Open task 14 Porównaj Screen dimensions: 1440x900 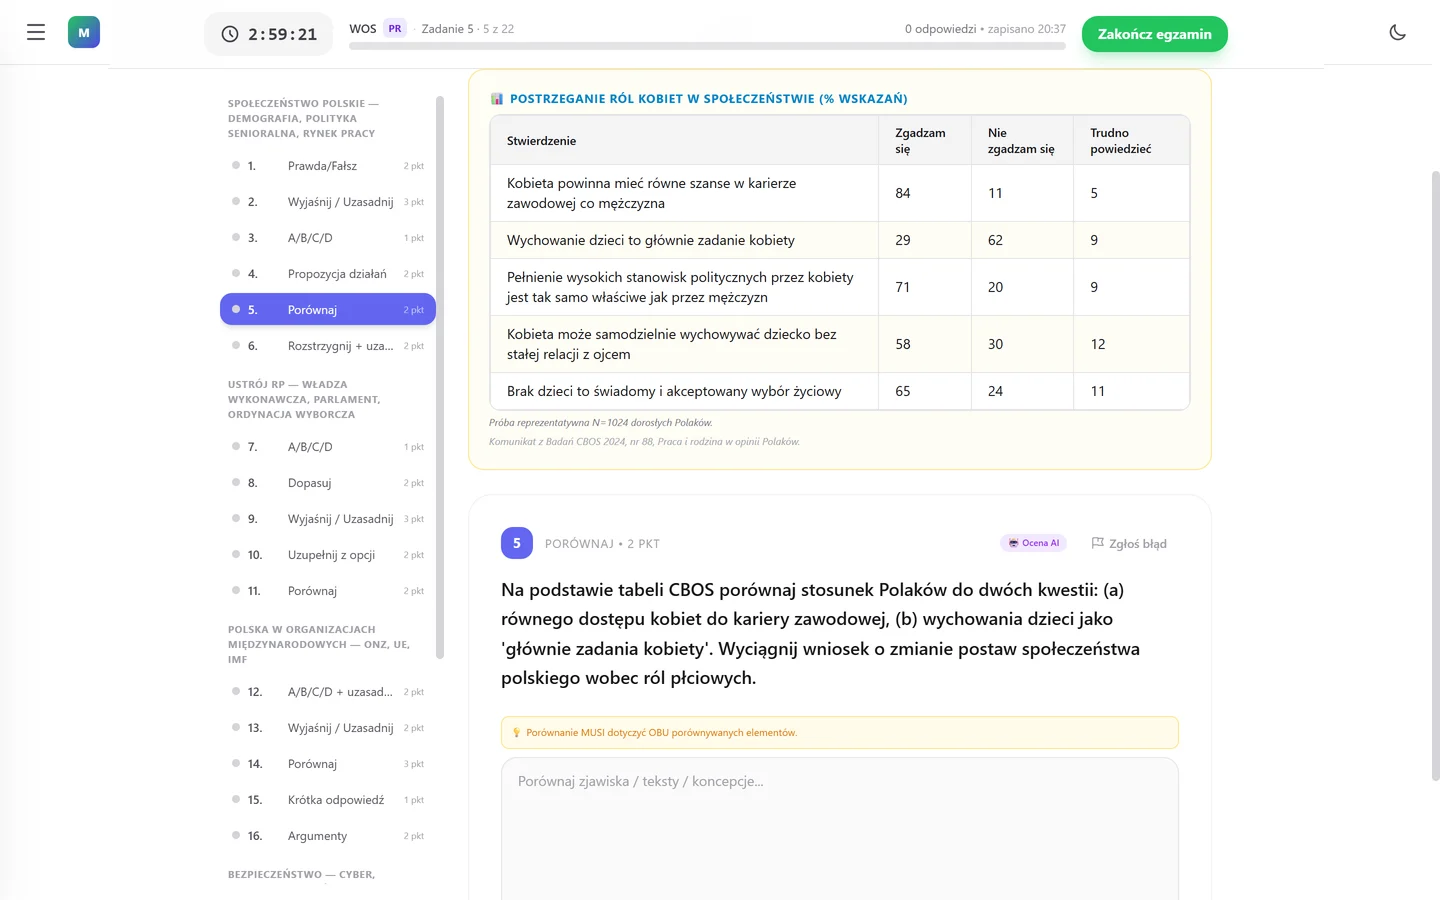(328, 764)
